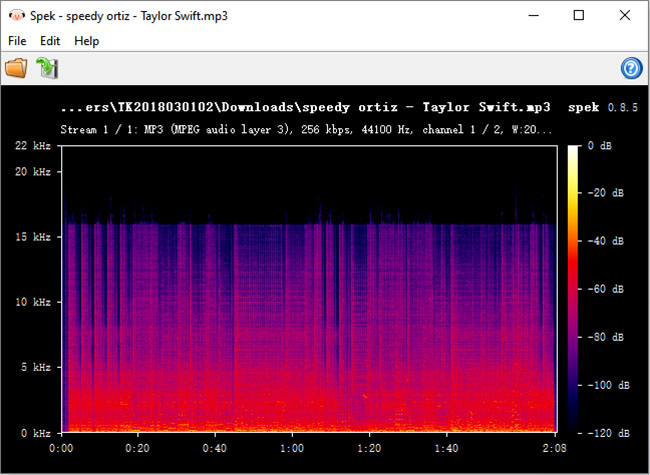Open the File menu
Viewport: 650px width, 475px height.
(17, 41)
